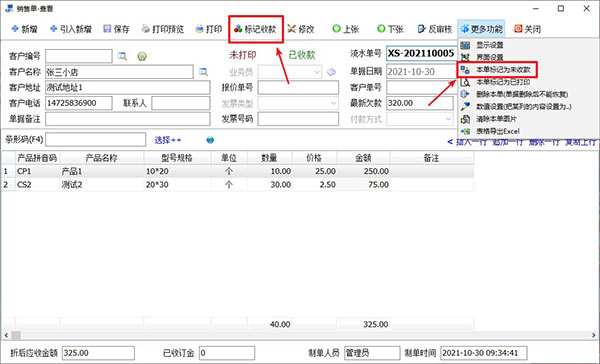Image resolution: width=600 pixels, height=364 pixels.
Task: Go to next order with 下张
Action: pyautogui.click(x=390, y=29)
